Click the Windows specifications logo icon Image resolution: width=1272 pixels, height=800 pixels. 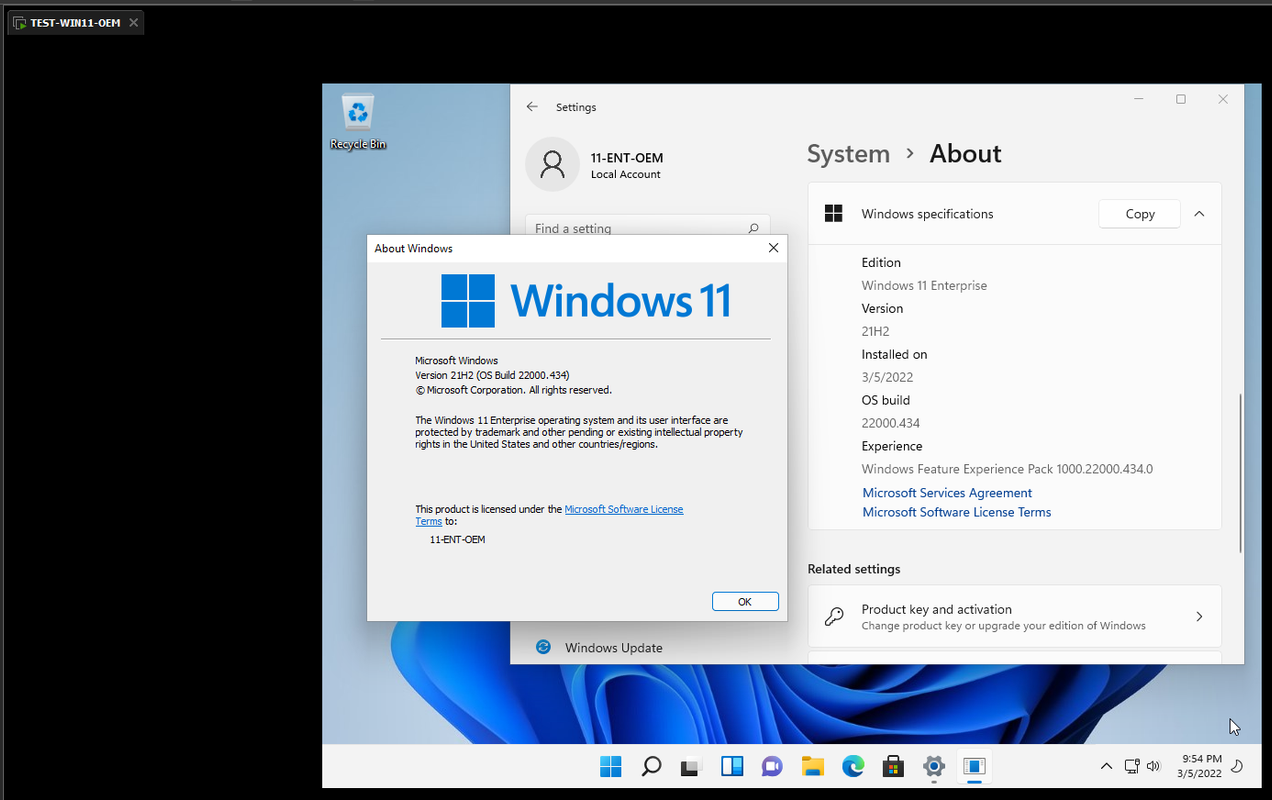(x=834, y=213)
